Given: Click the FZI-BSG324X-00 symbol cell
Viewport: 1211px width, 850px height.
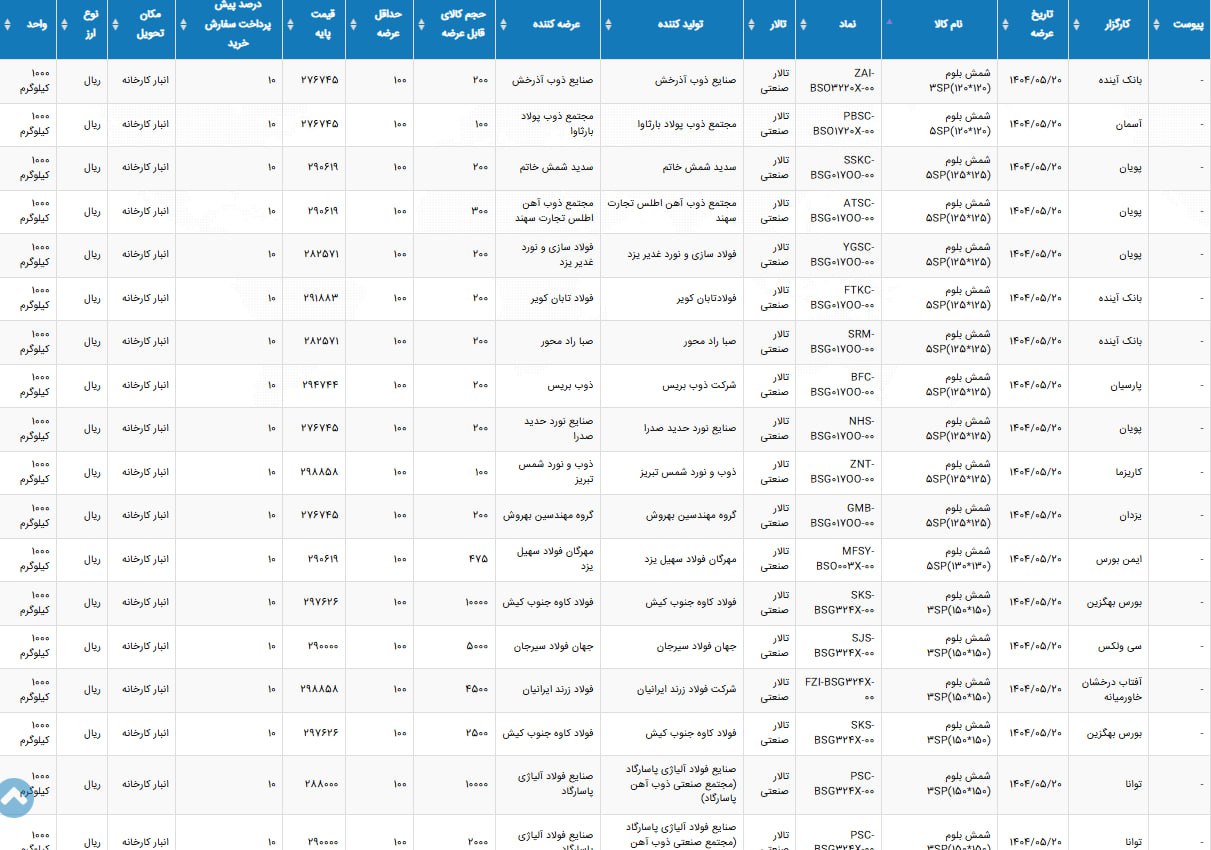Looking at the screenshot, I should point(839,690).
